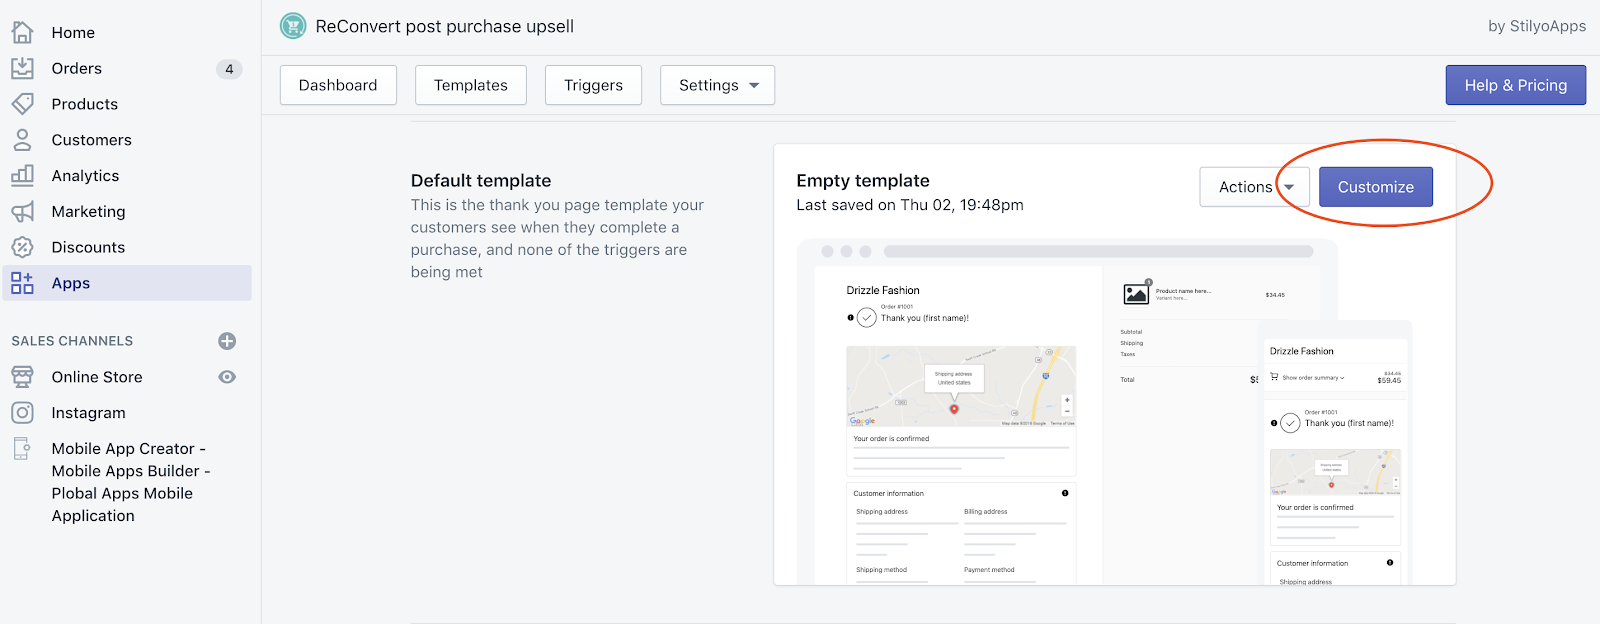Click the Products tag icon
The height and width of the screenshot is (624, 1600).
[22, 104]
